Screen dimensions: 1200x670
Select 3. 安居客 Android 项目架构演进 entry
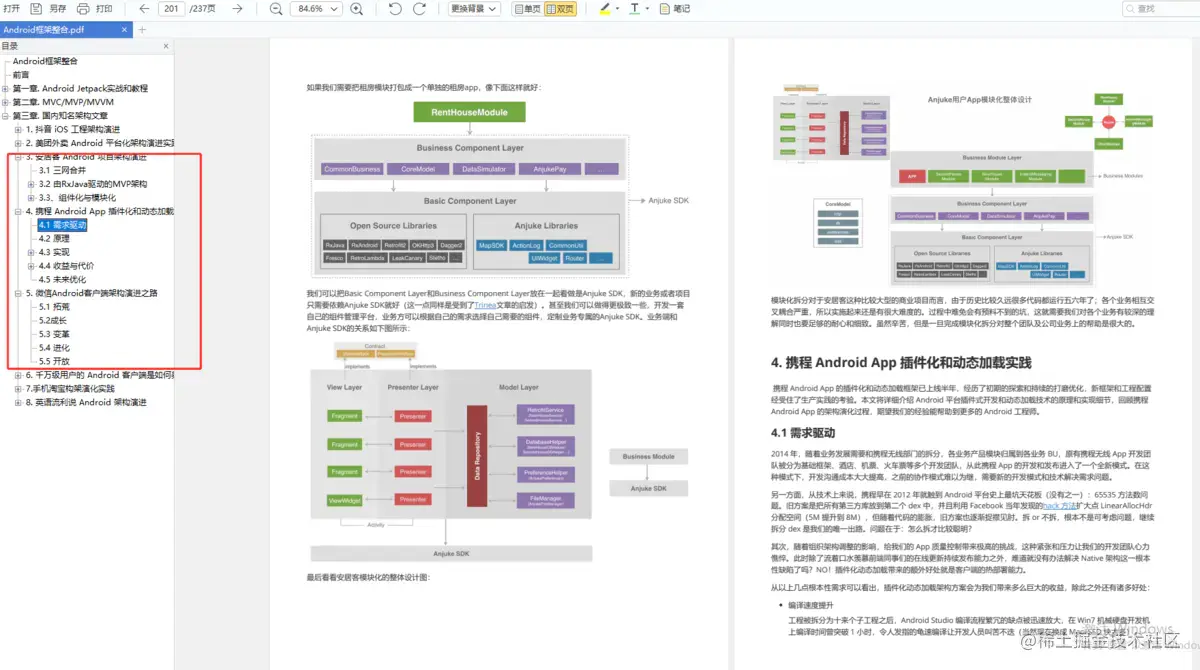(87, 157)
